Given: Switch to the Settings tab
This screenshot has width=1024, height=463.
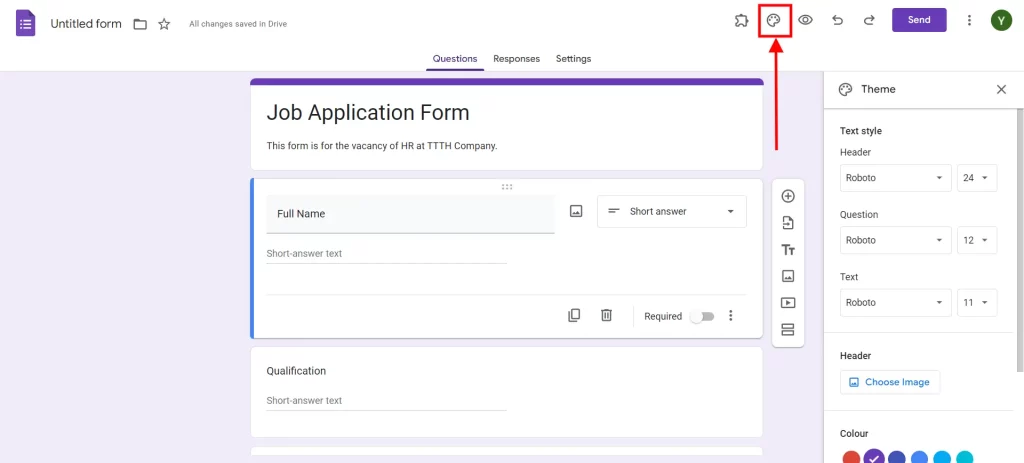Looking at the screenshot, I should pyautogui.click(x=573, y=59).
